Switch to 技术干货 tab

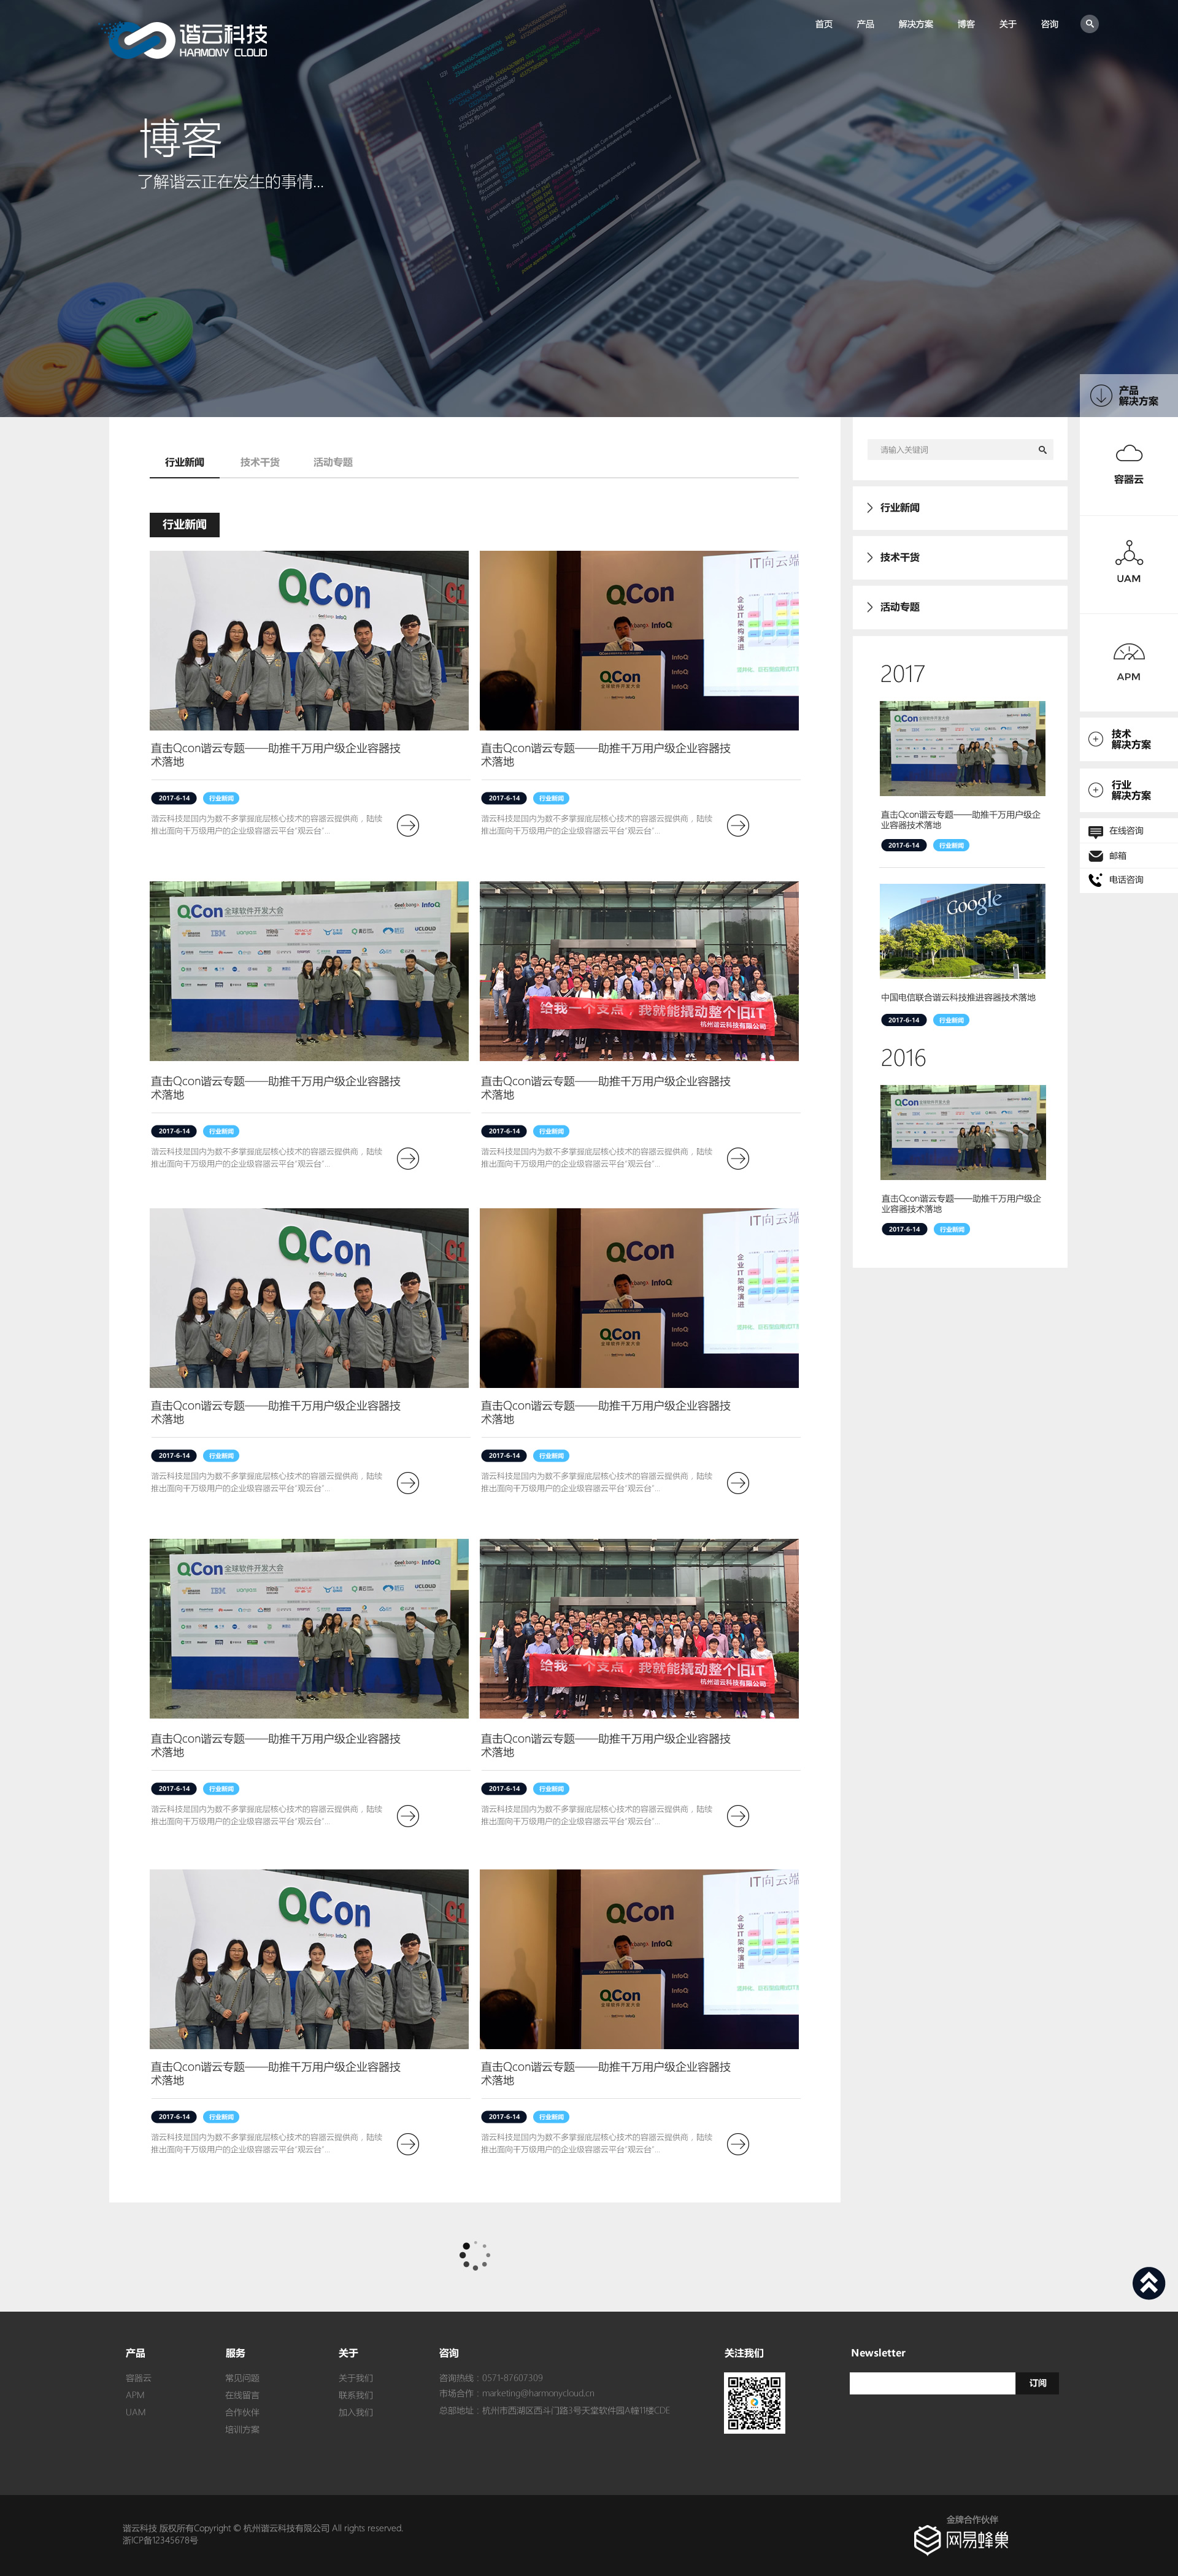click(260, 462)
